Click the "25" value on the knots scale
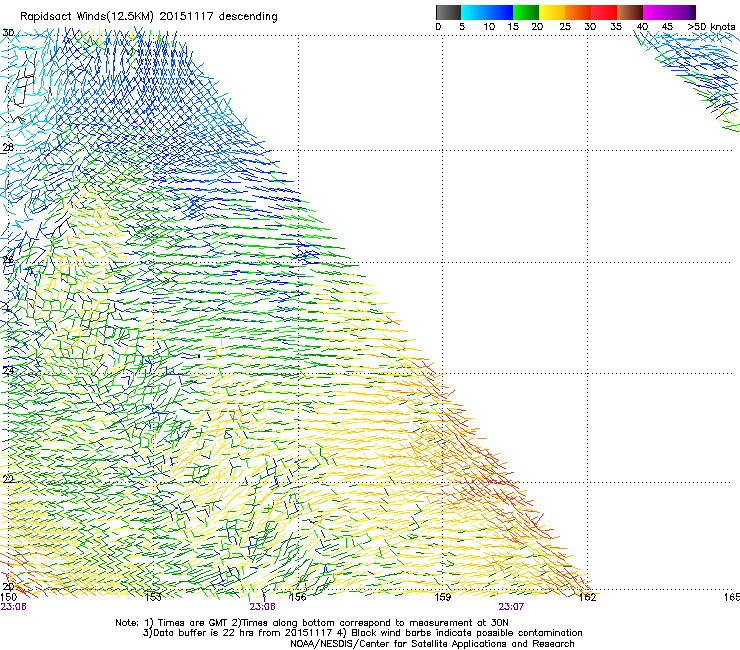 565,27
